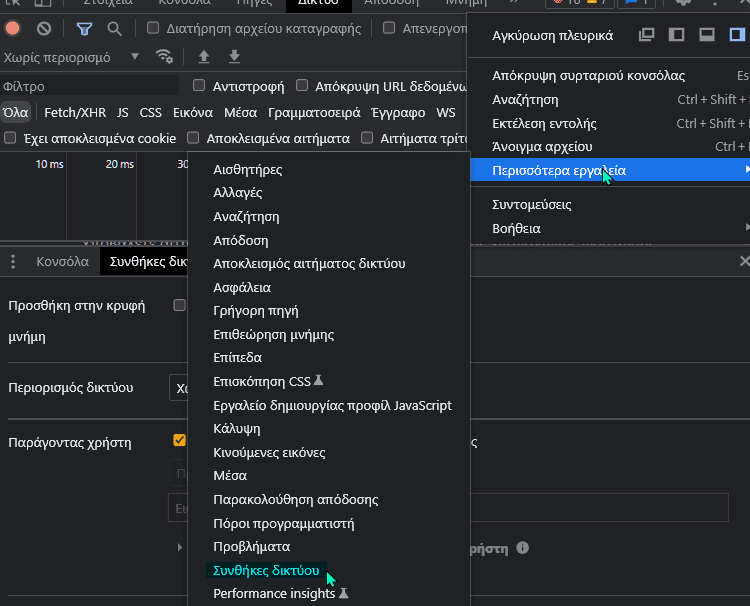Click the network conditions Wi-Fi icon
Viewport: 750px width, 606px height.
click(165, 57)
